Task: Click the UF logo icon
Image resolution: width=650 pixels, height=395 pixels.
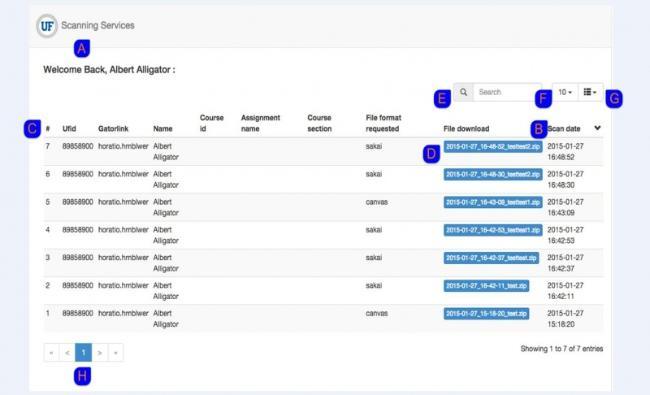Action: (47, 26)
